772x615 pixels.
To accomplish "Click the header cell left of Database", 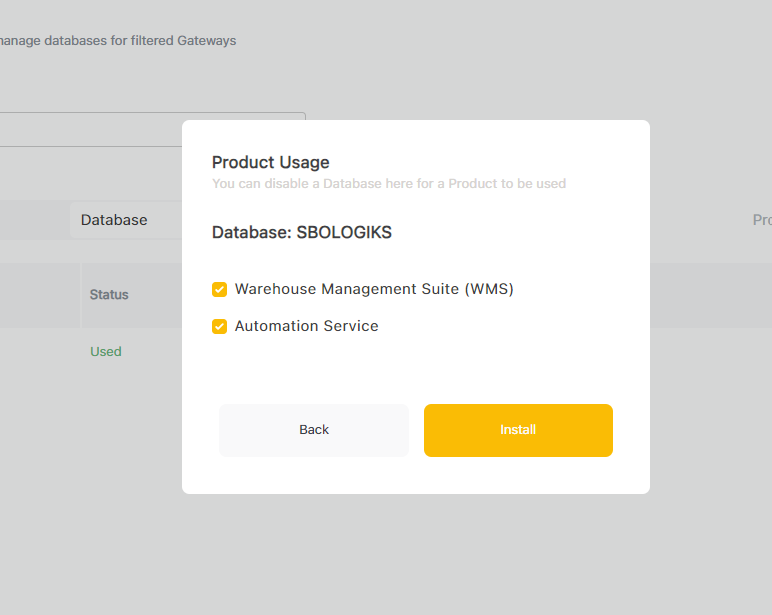I will pos(34,220).
